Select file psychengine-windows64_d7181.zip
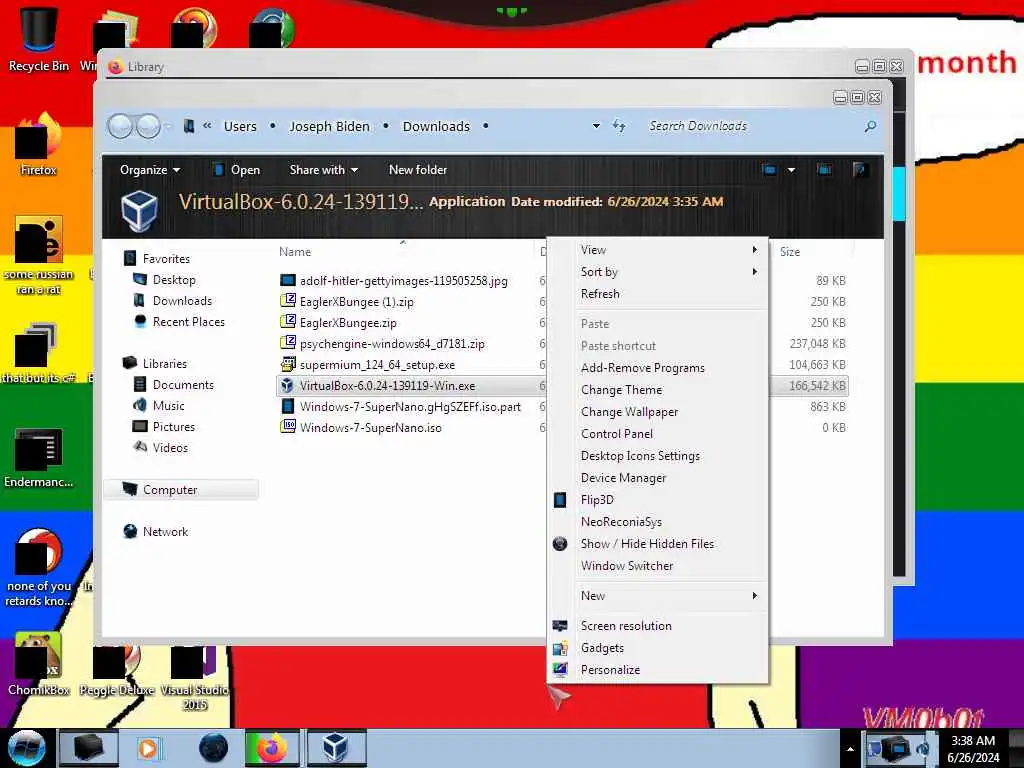1024x768 pixels. click(392, 344)
